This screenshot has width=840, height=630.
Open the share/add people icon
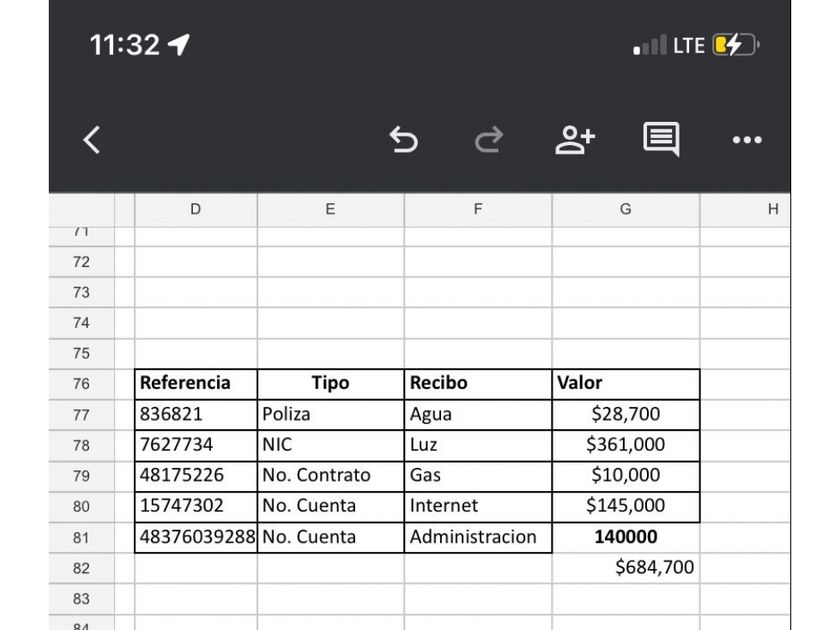tap(575, 140)
